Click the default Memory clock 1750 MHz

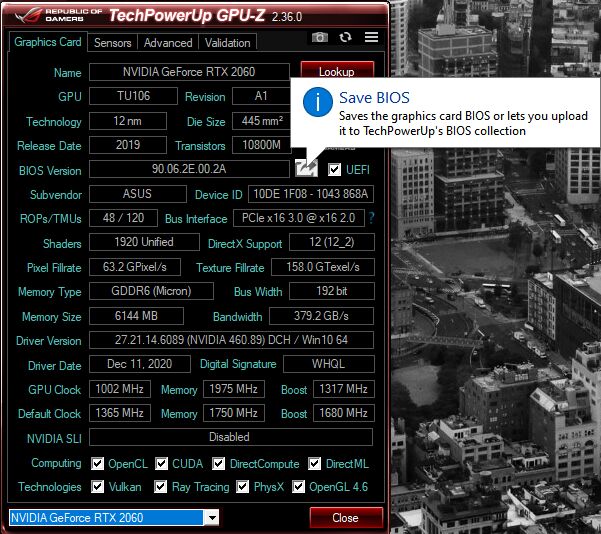[x=233, y=413]
